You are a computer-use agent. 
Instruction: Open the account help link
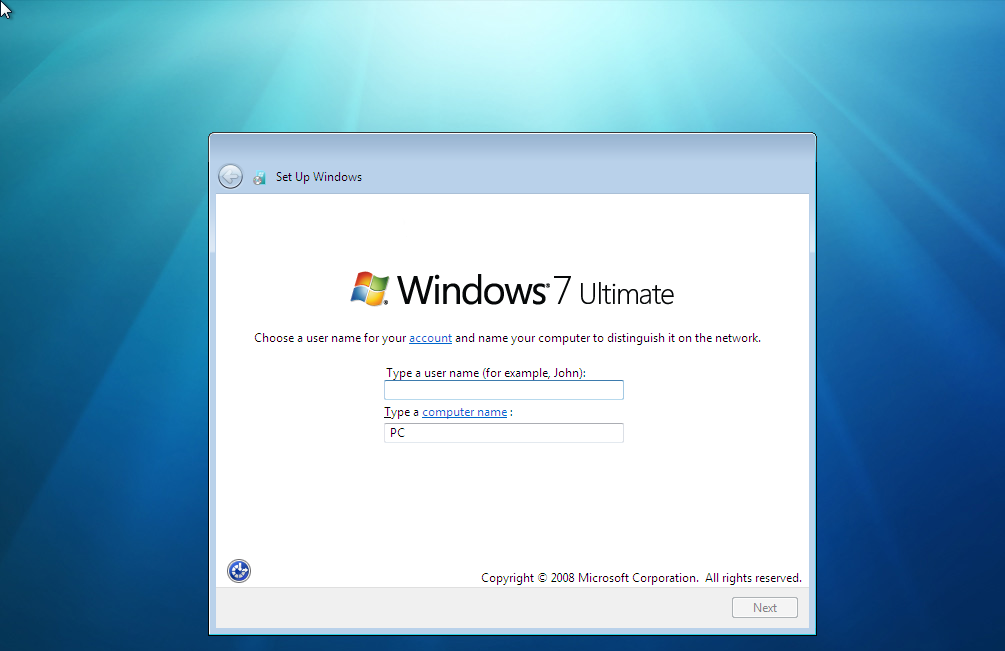[x=430, y=338]
